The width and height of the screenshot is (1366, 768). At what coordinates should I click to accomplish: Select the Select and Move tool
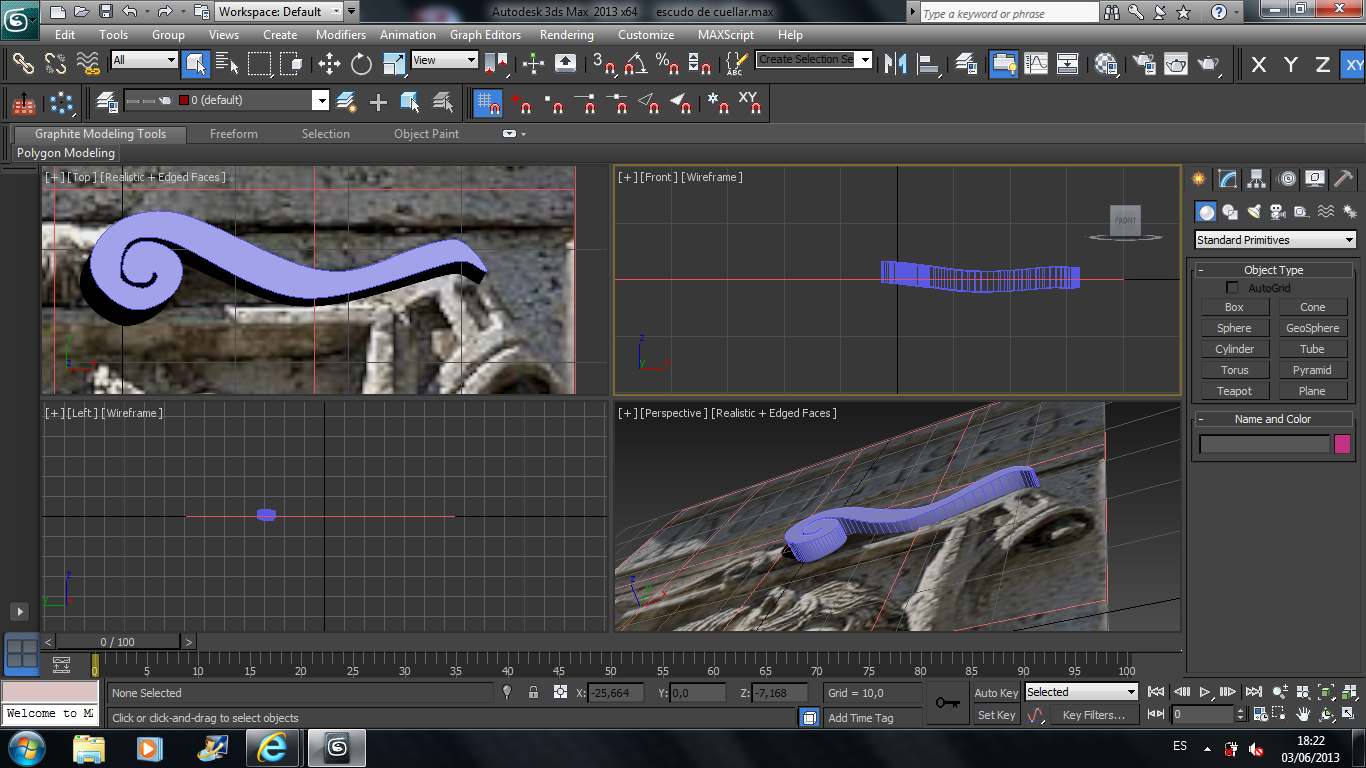coord(329,64)
